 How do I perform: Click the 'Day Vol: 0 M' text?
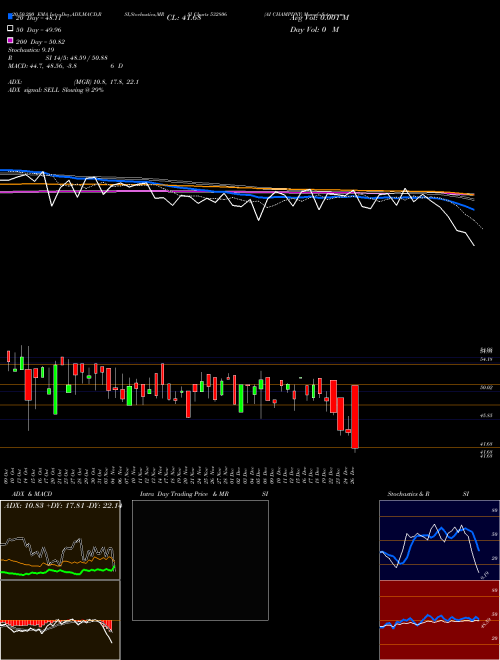pyautogui.click(x=314, y=29)
